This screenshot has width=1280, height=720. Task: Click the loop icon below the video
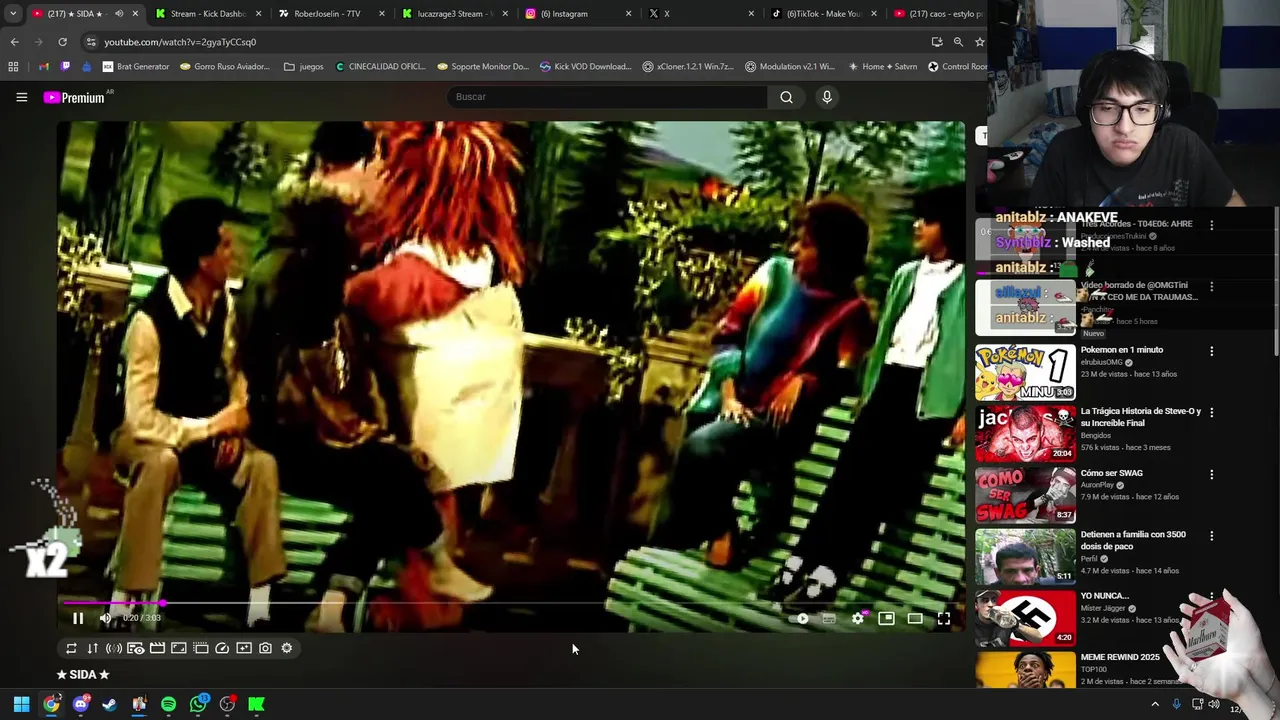[71, 648]
